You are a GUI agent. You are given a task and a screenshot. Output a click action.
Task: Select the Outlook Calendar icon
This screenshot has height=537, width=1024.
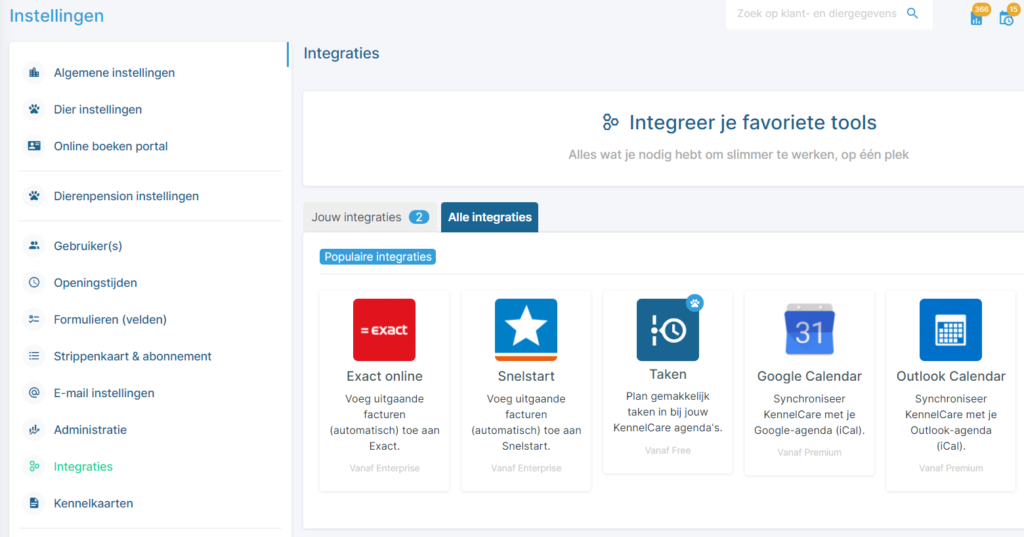950,330
